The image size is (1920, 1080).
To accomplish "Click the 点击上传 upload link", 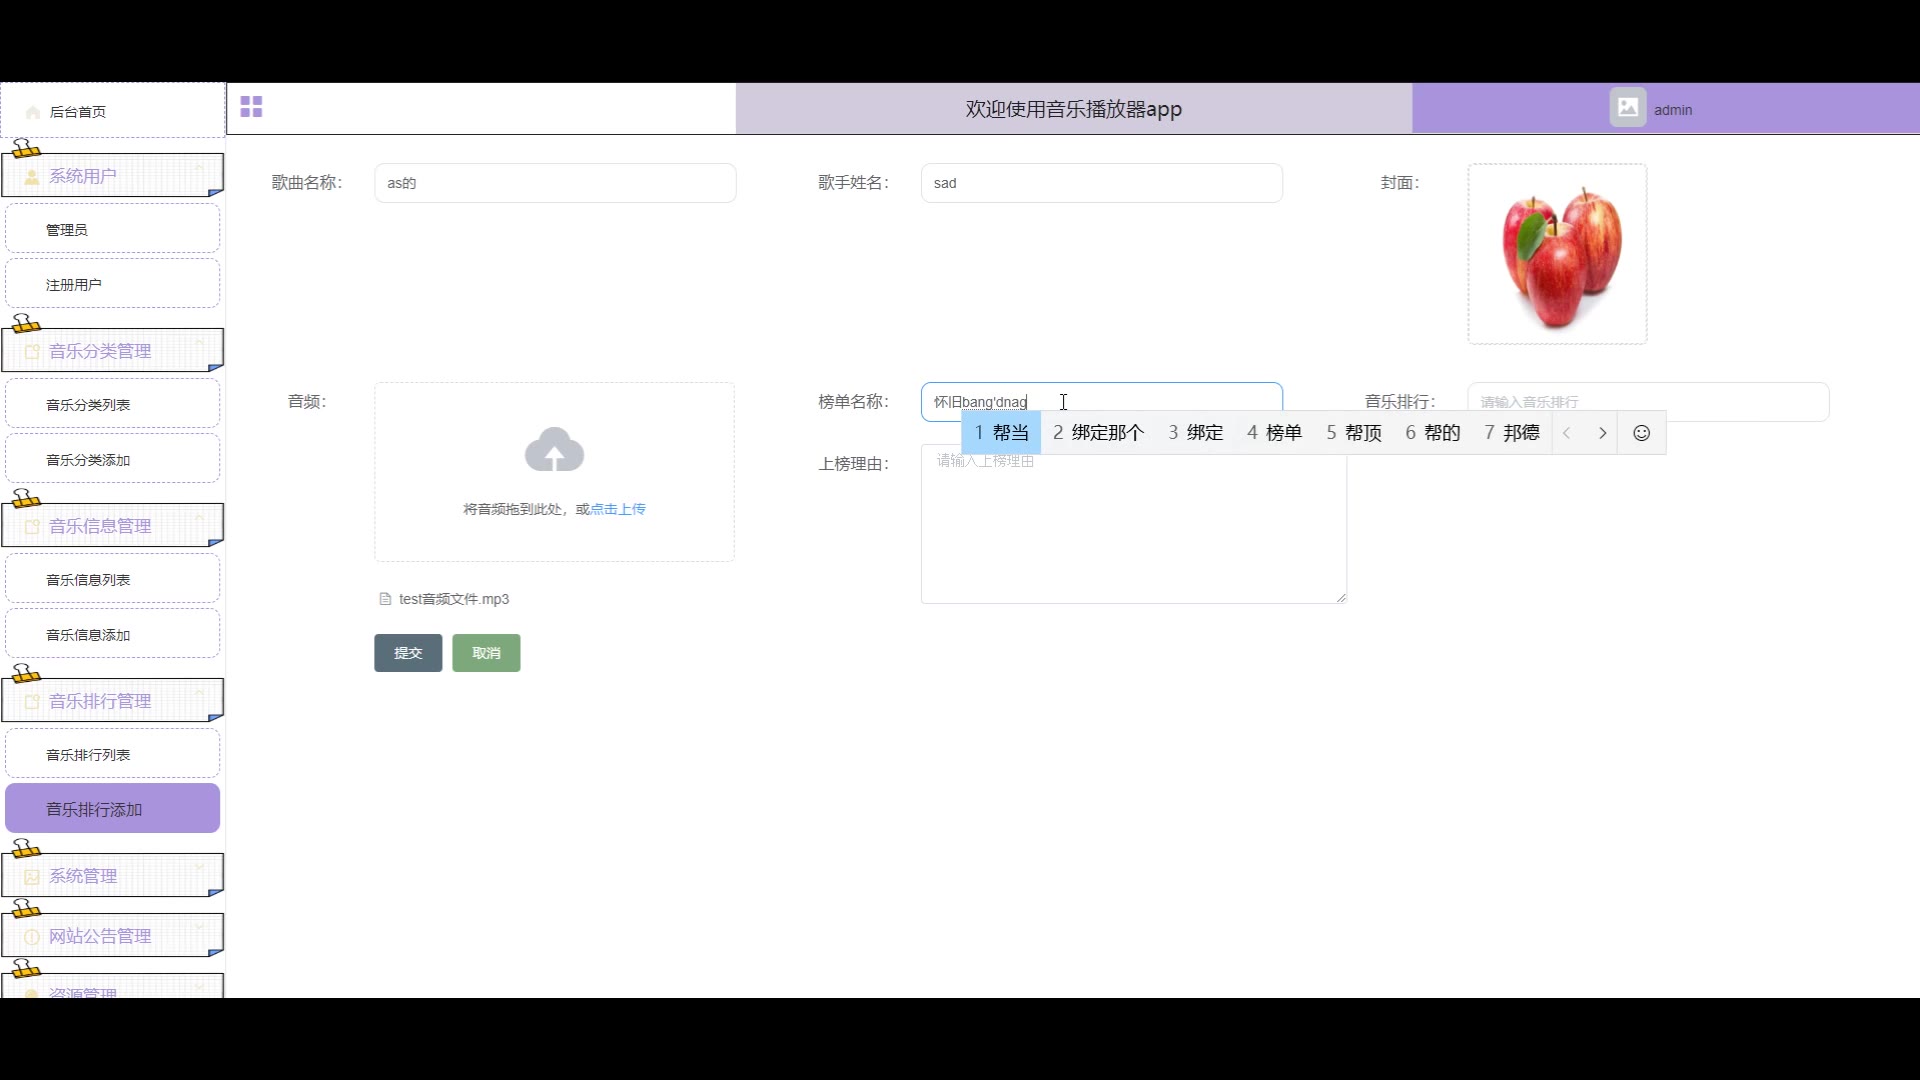I will pos(618,509).
